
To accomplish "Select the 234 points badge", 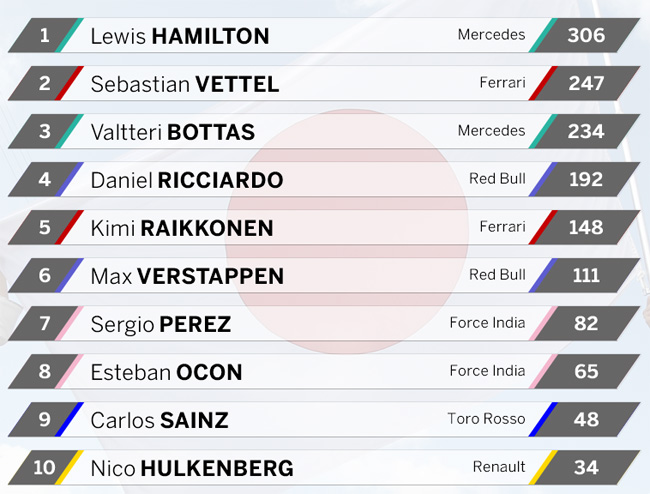I will point(586,131).
